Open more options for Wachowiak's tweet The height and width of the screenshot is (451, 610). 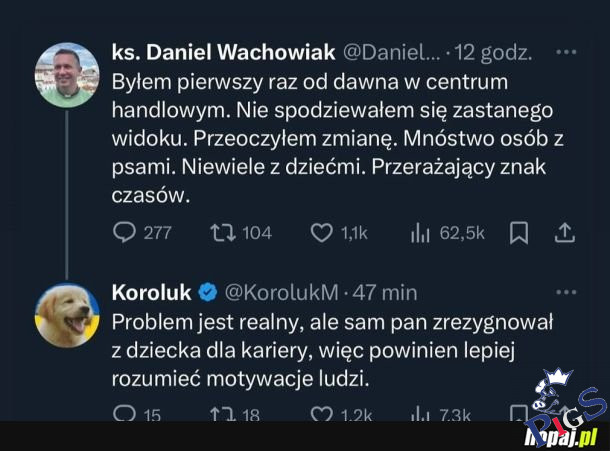tap(565, 50)
